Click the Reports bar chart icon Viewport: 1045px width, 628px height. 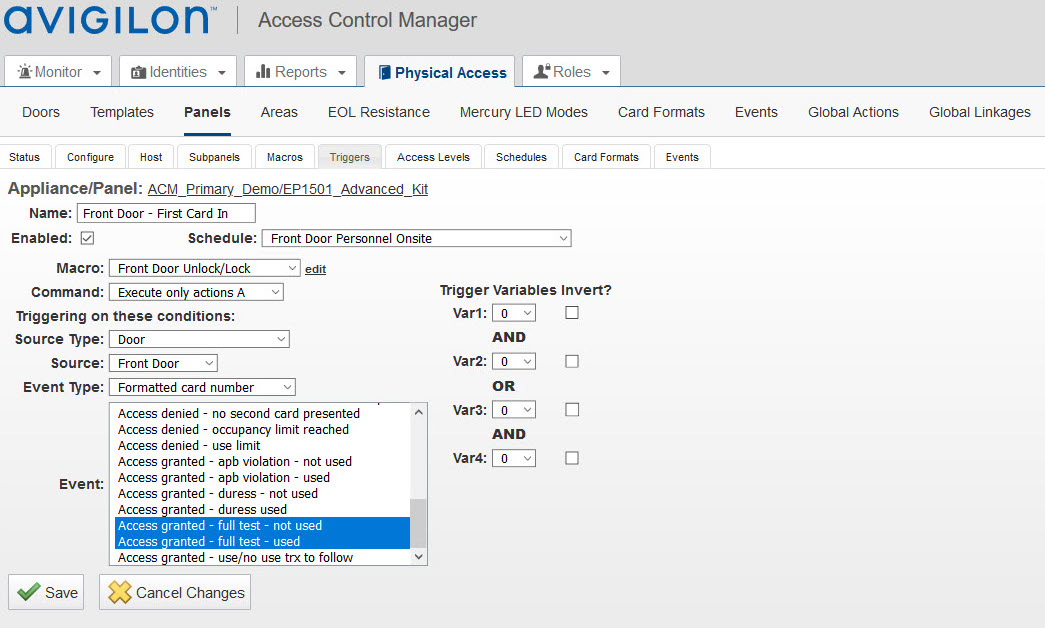[x=264, y=72]
